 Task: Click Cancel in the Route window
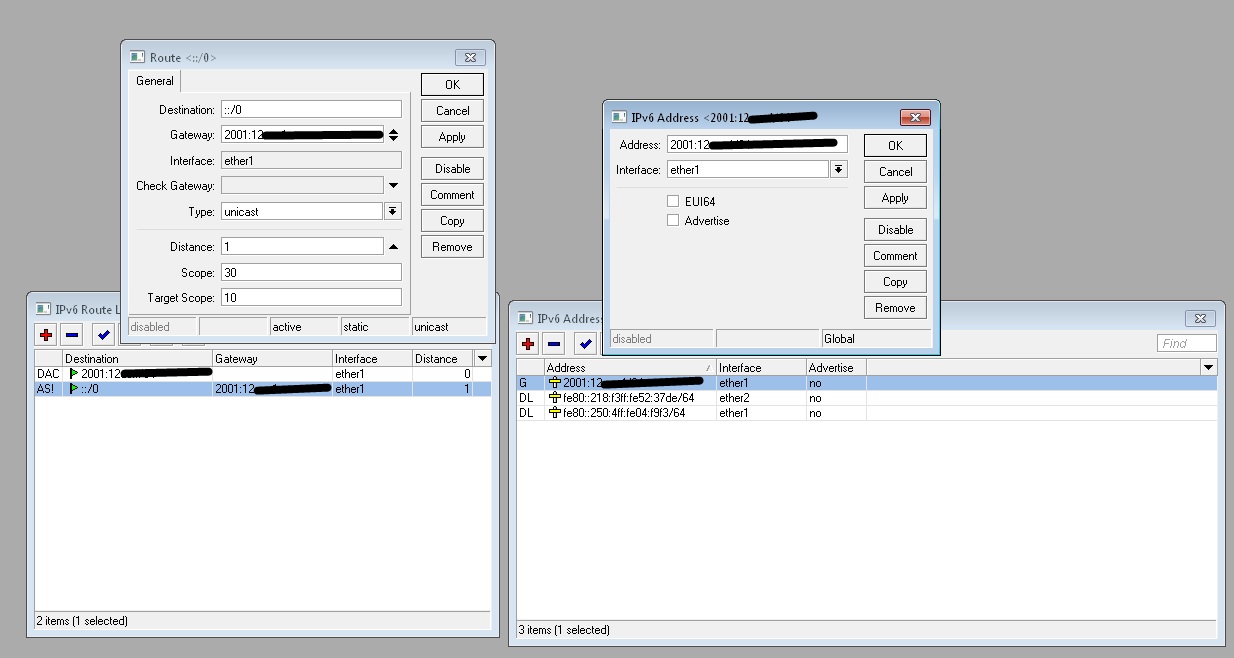pyautogui.click(x=453, y=111)
